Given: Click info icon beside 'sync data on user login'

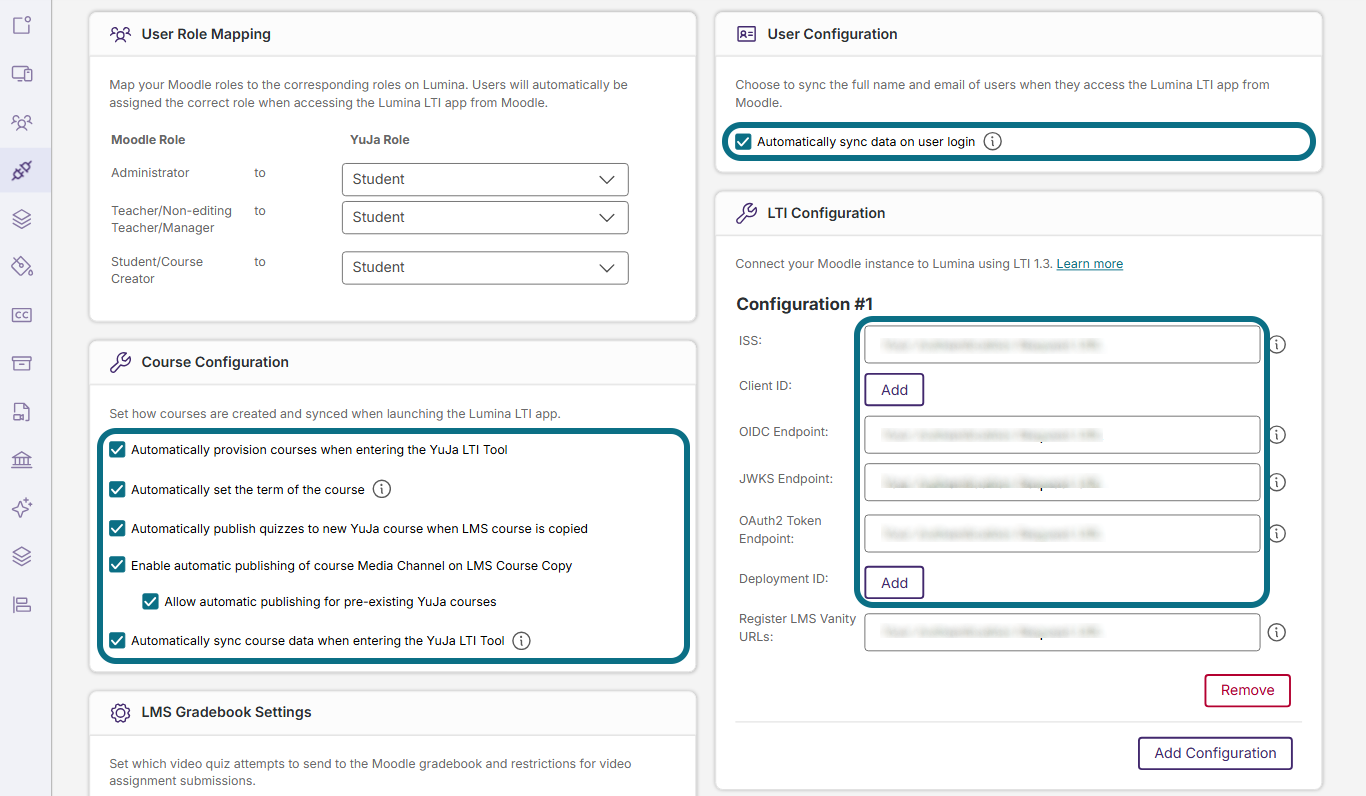Looking at the screenshot, I should pyautogui.click(x=992, y=142).
